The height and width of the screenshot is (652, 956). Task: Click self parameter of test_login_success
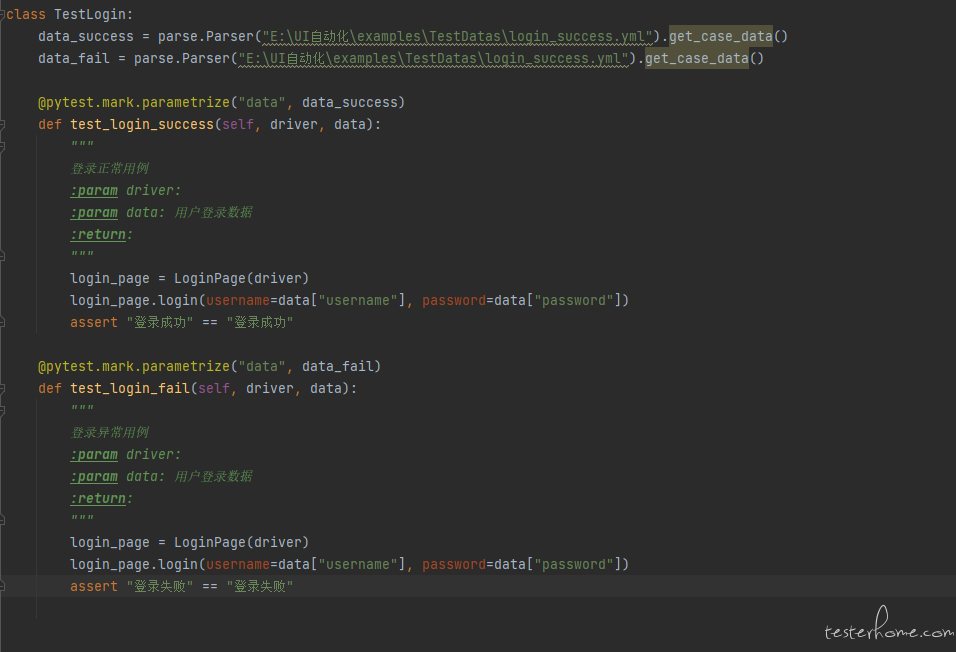coord(238,124)
